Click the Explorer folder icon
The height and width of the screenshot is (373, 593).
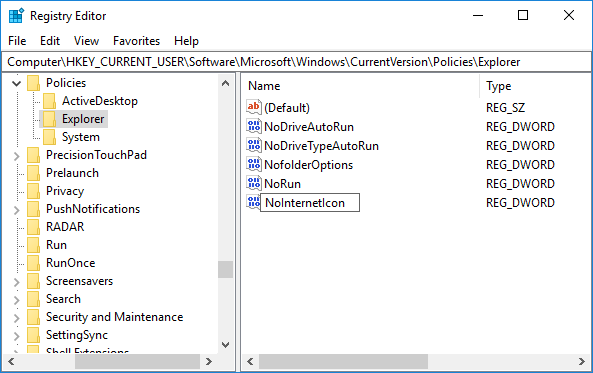coord(49,119)
